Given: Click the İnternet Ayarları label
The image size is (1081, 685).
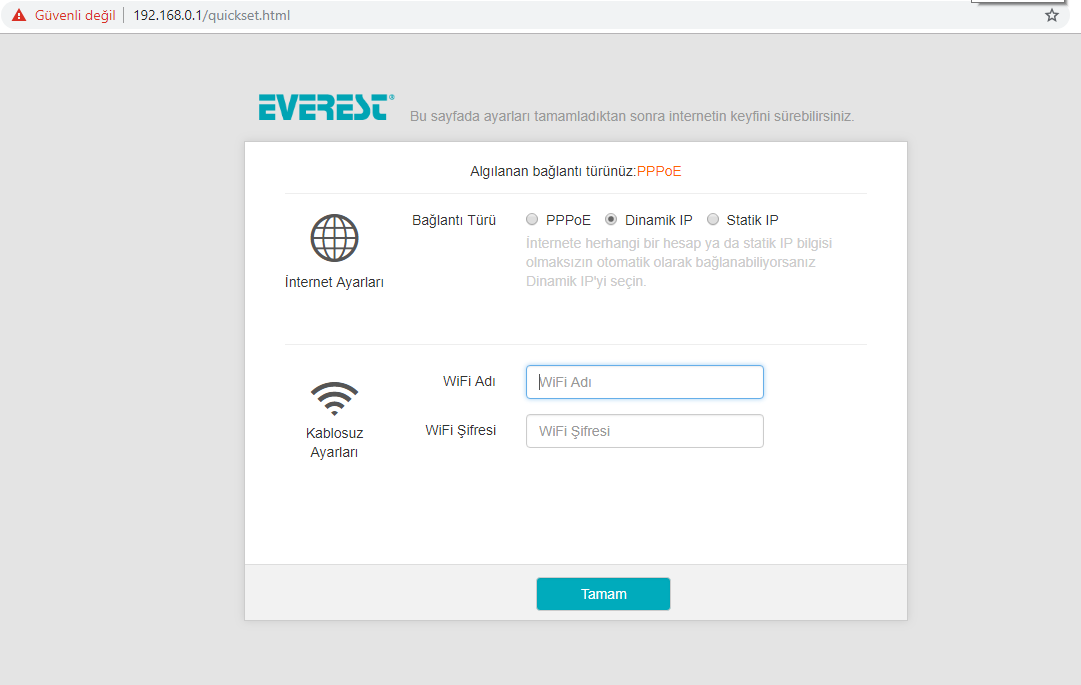Looking at the screenshot, I should pyautogui.click(x=334, y=282).
